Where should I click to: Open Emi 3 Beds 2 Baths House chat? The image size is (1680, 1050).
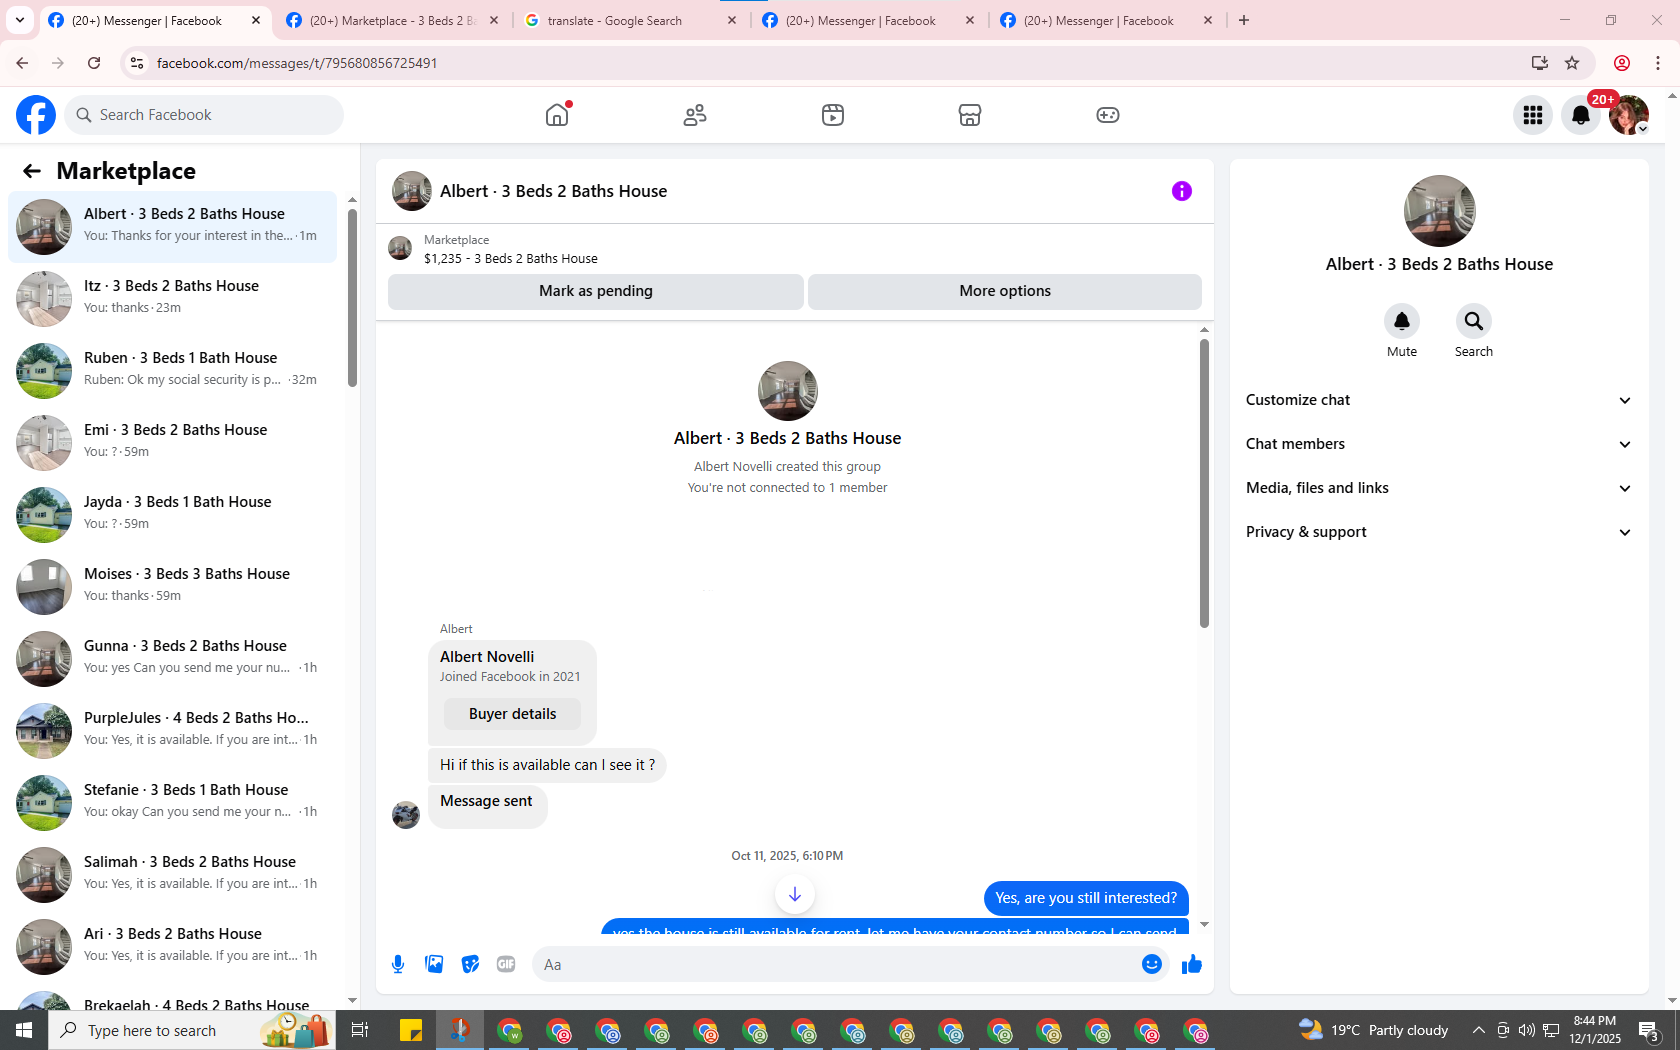172,443
